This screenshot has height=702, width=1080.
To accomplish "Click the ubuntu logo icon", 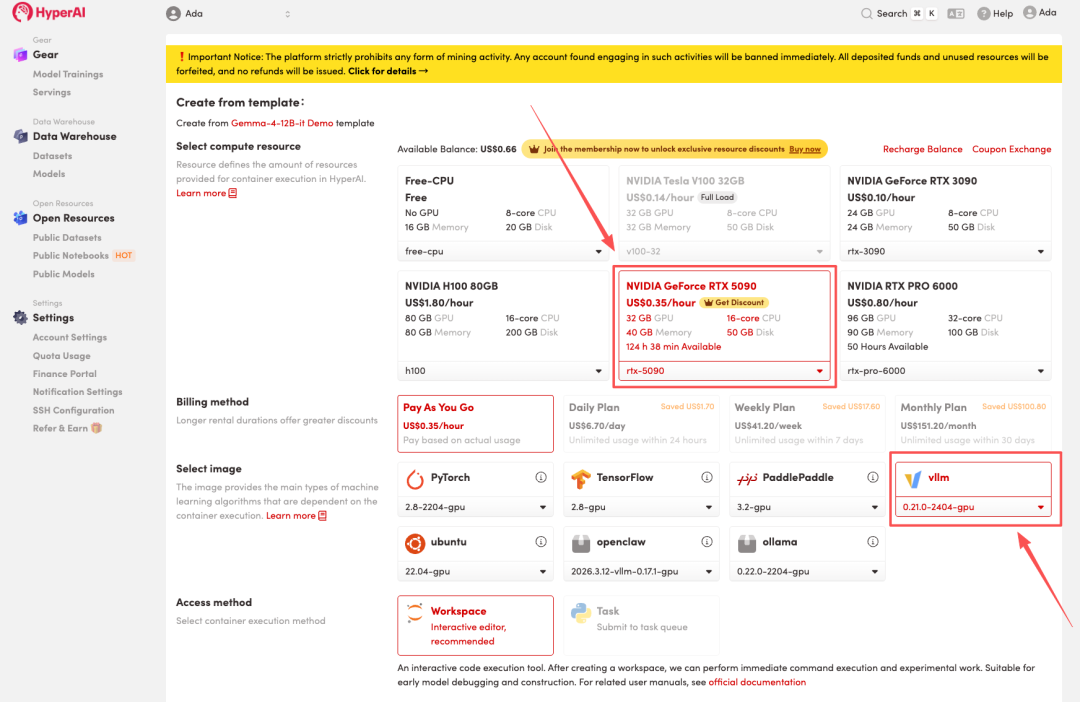I will click(415, 544).
